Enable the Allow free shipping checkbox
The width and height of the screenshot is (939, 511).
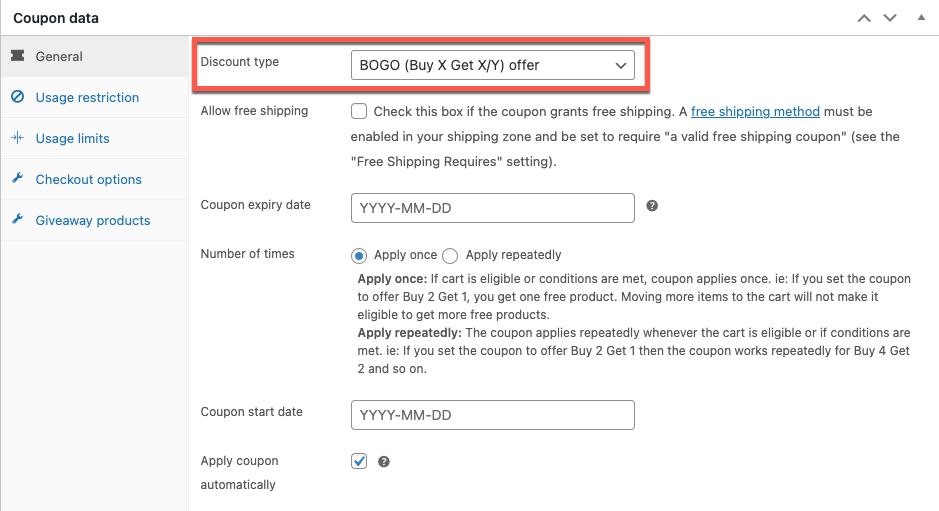point(359,111)
